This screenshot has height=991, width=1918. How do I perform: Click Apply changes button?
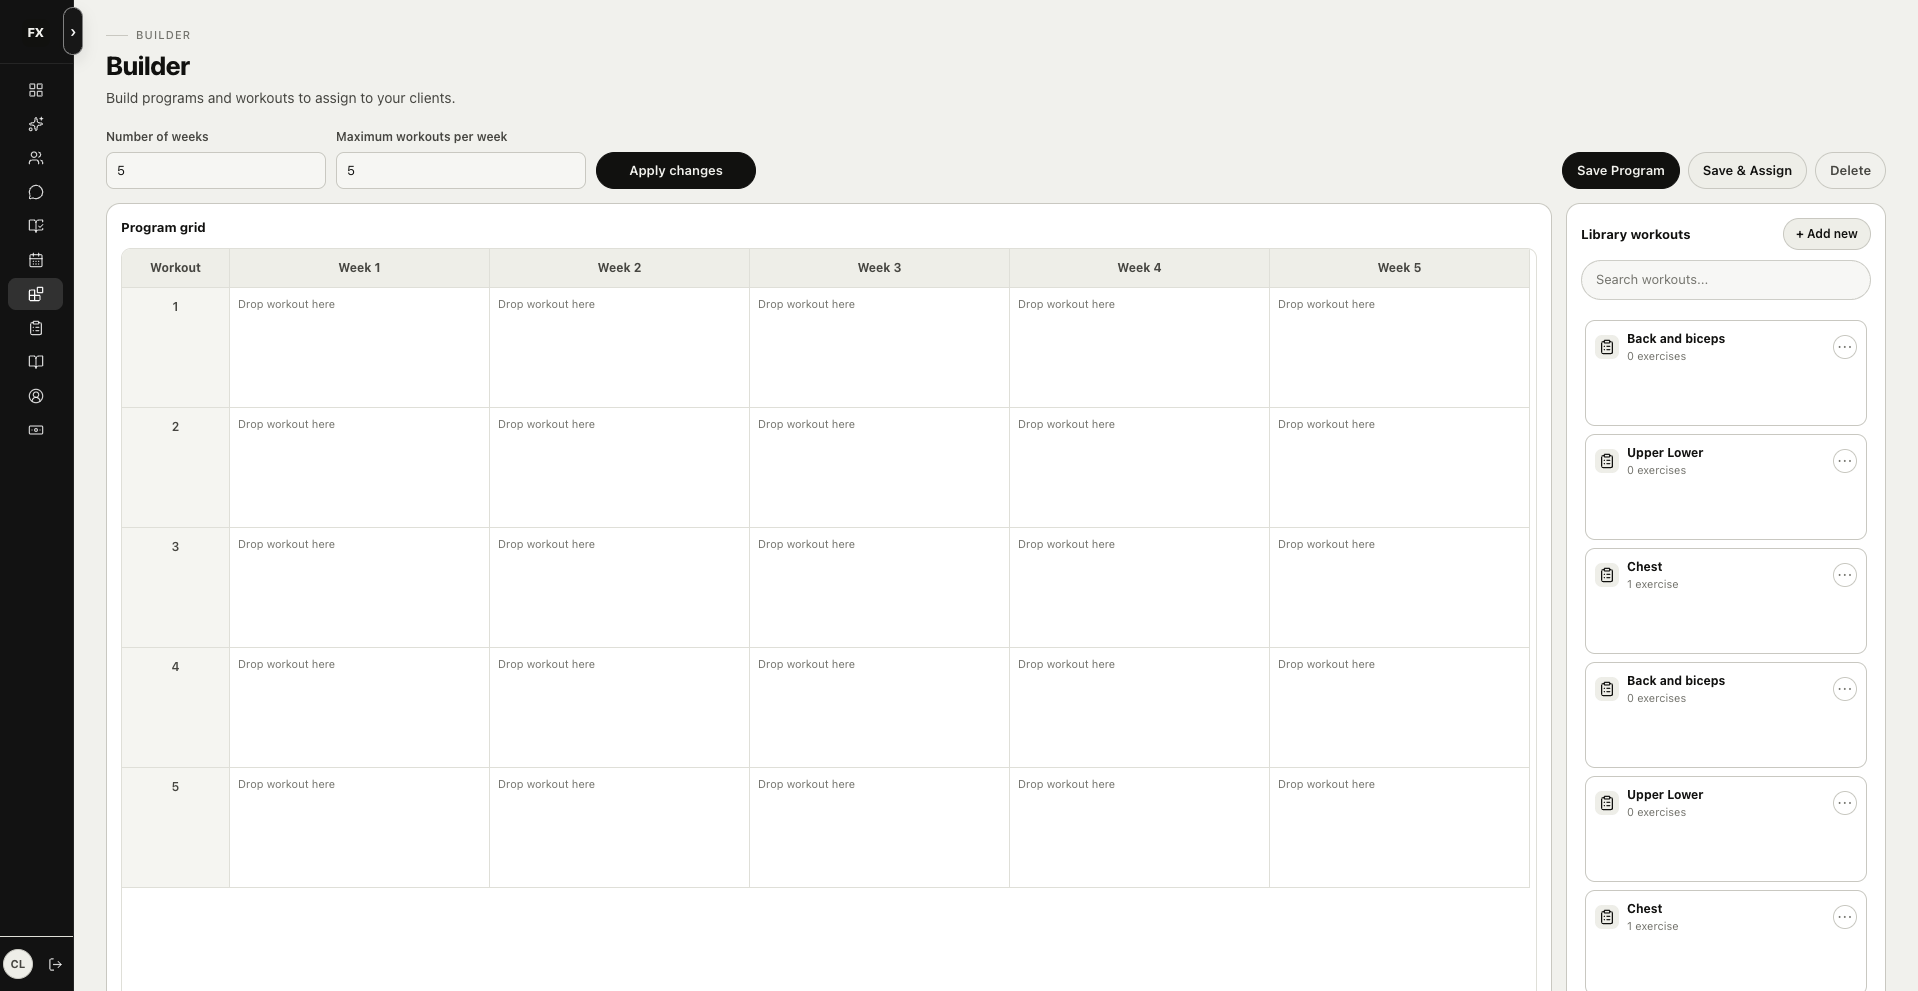[x=676, y=170]
